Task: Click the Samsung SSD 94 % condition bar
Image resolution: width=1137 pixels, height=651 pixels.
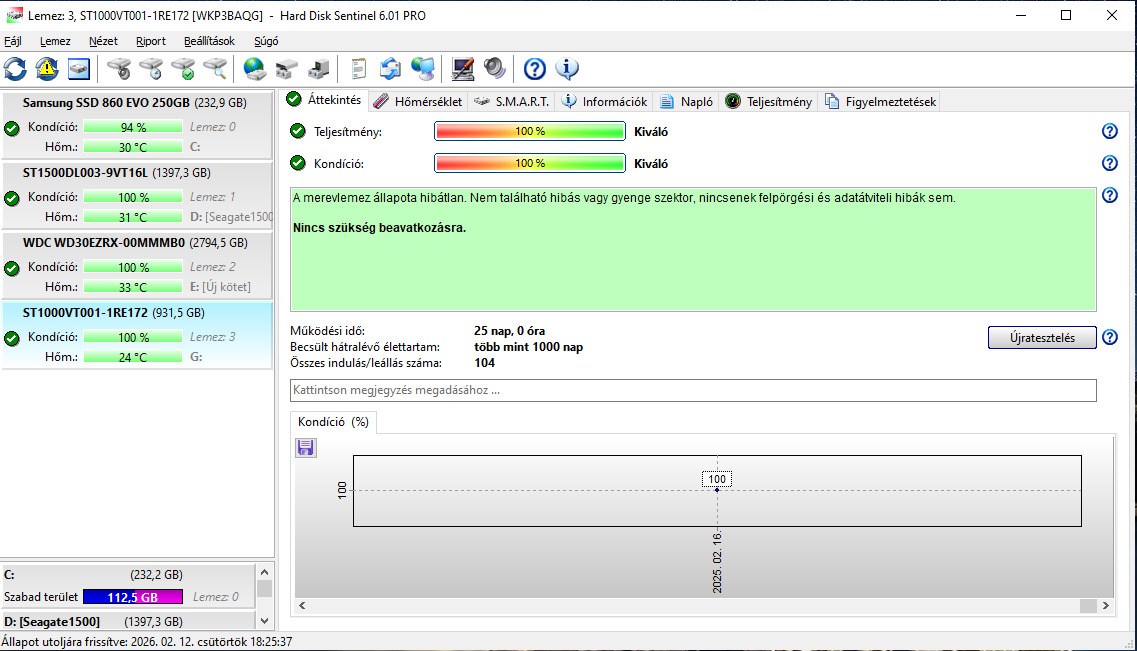Action: pyautogui.click(x=133, y=127)
